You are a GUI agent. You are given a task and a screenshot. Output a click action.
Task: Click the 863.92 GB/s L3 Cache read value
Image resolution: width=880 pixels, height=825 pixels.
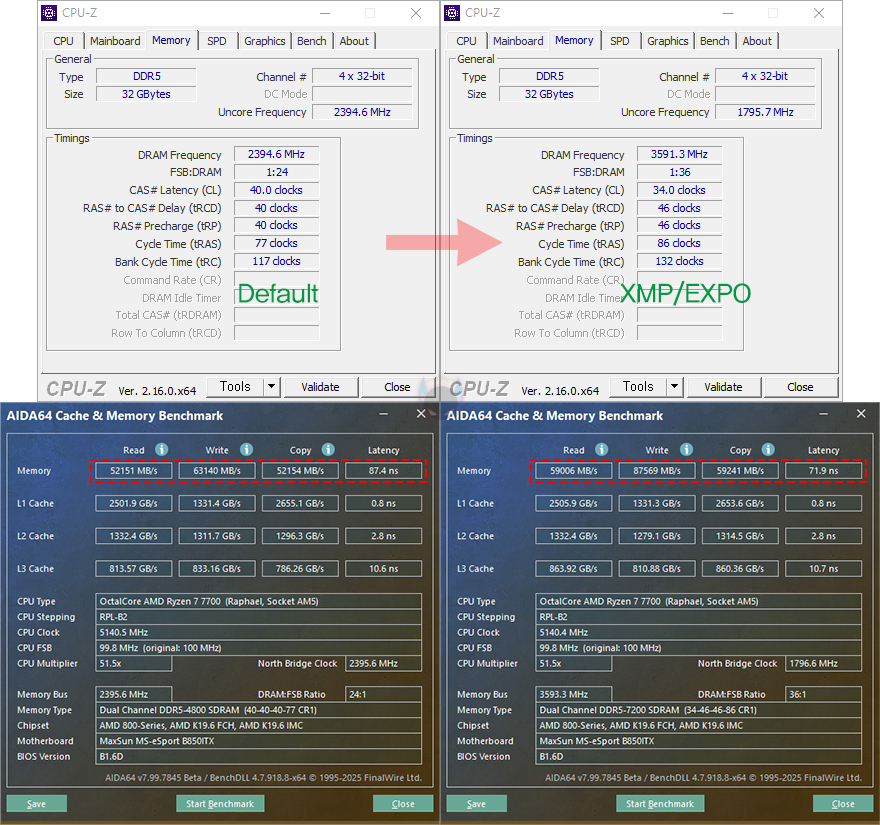574,569
